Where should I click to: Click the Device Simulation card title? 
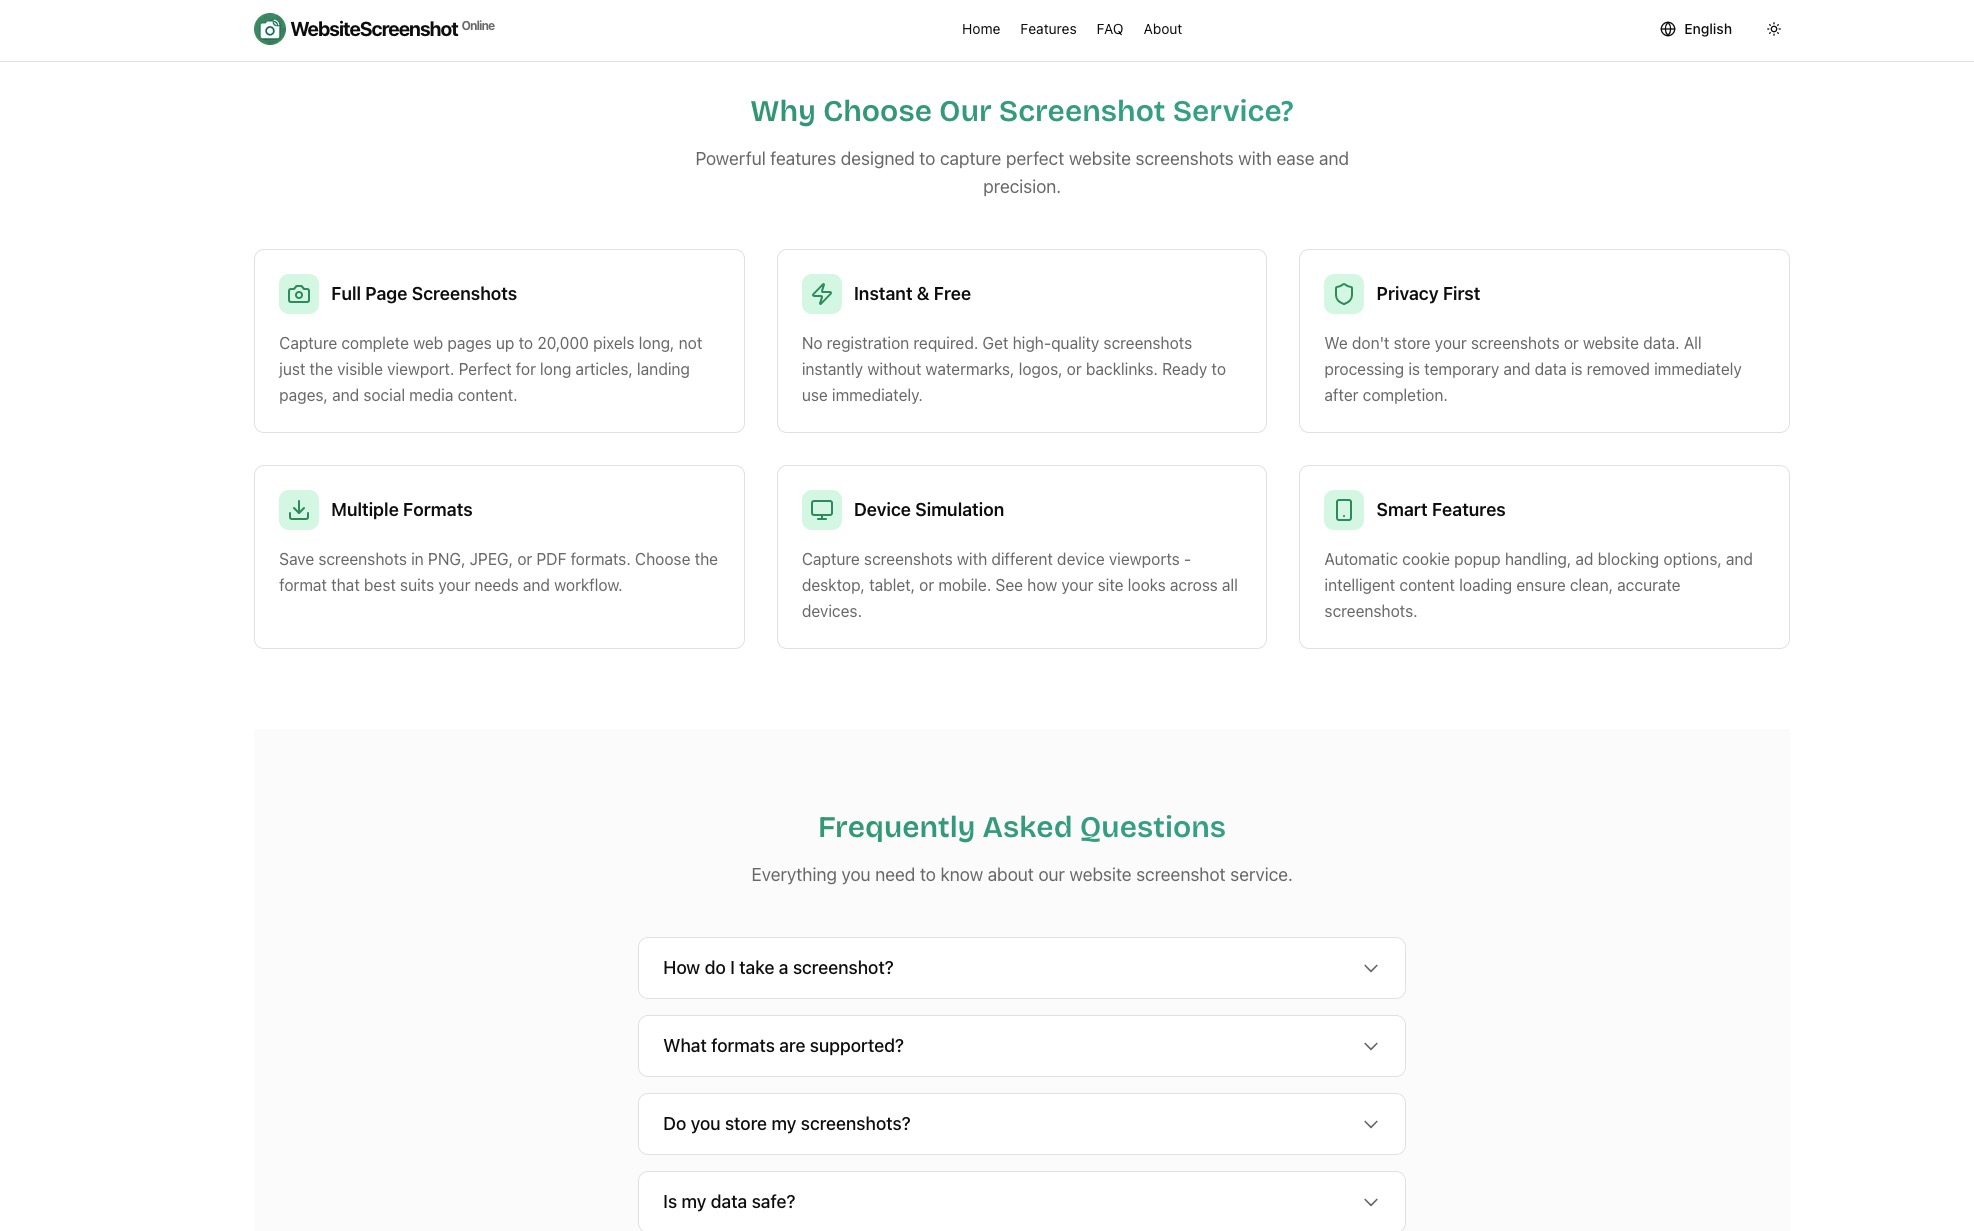(x=929, y=510)
